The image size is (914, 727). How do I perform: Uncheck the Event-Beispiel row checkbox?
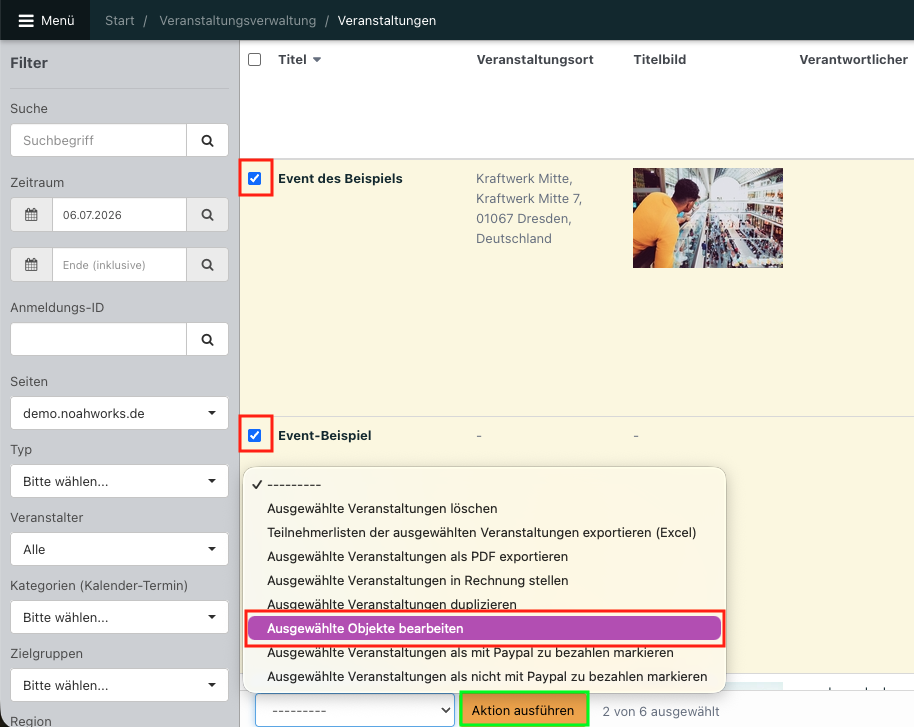click(x=255, y=436)
